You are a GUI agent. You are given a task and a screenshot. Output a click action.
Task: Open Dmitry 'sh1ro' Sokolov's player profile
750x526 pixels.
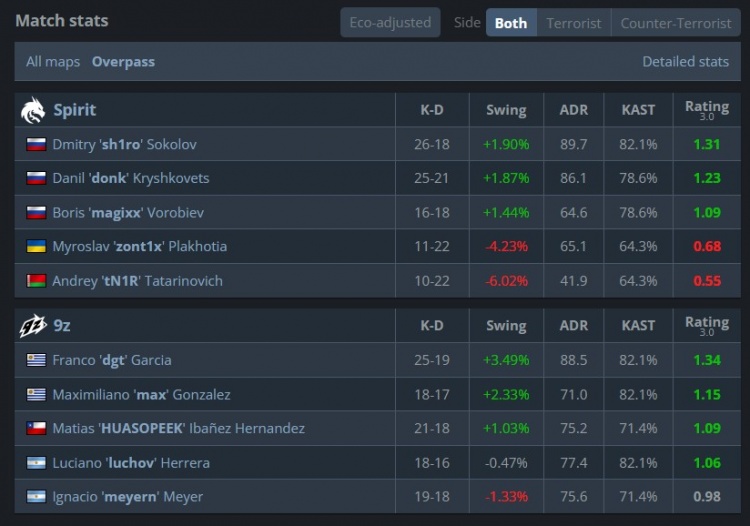coord(124,144)
